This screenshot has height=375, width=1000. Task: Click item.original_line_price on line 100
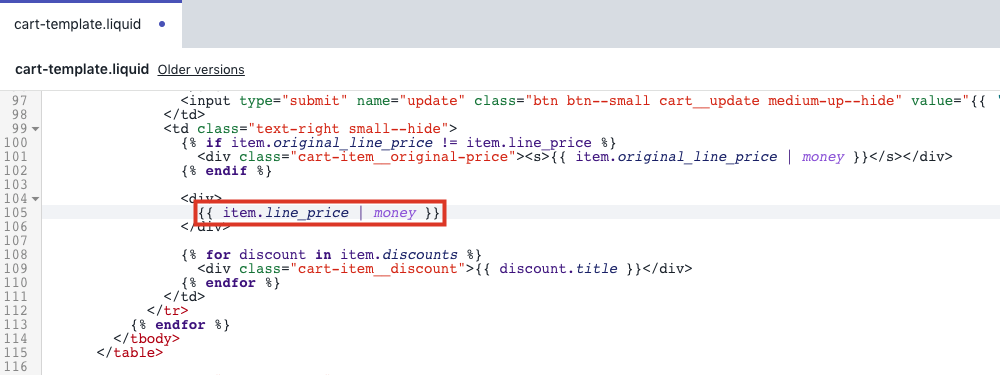pyautogui.click(x=332, y=143)
